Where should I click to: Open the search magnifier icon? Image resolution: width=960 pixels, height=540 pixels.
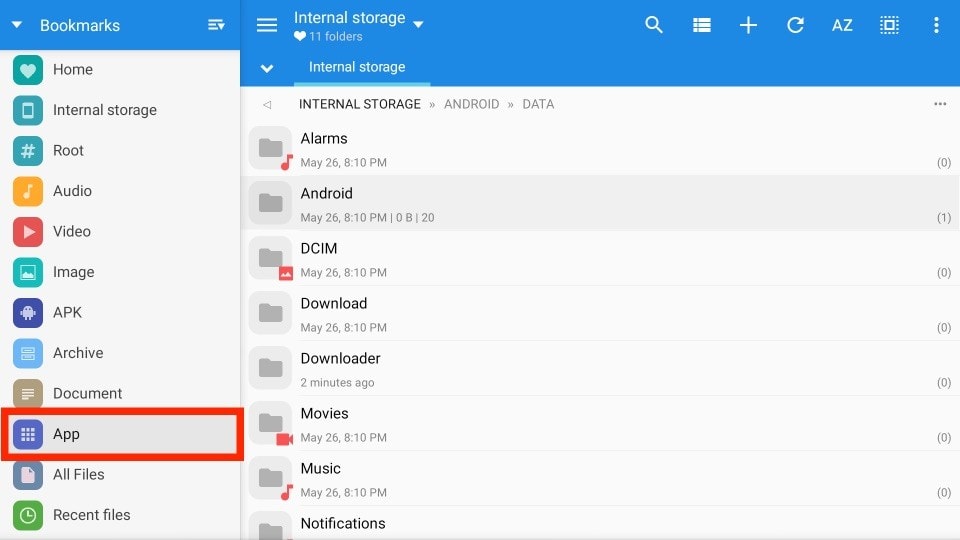pos(654,25)
